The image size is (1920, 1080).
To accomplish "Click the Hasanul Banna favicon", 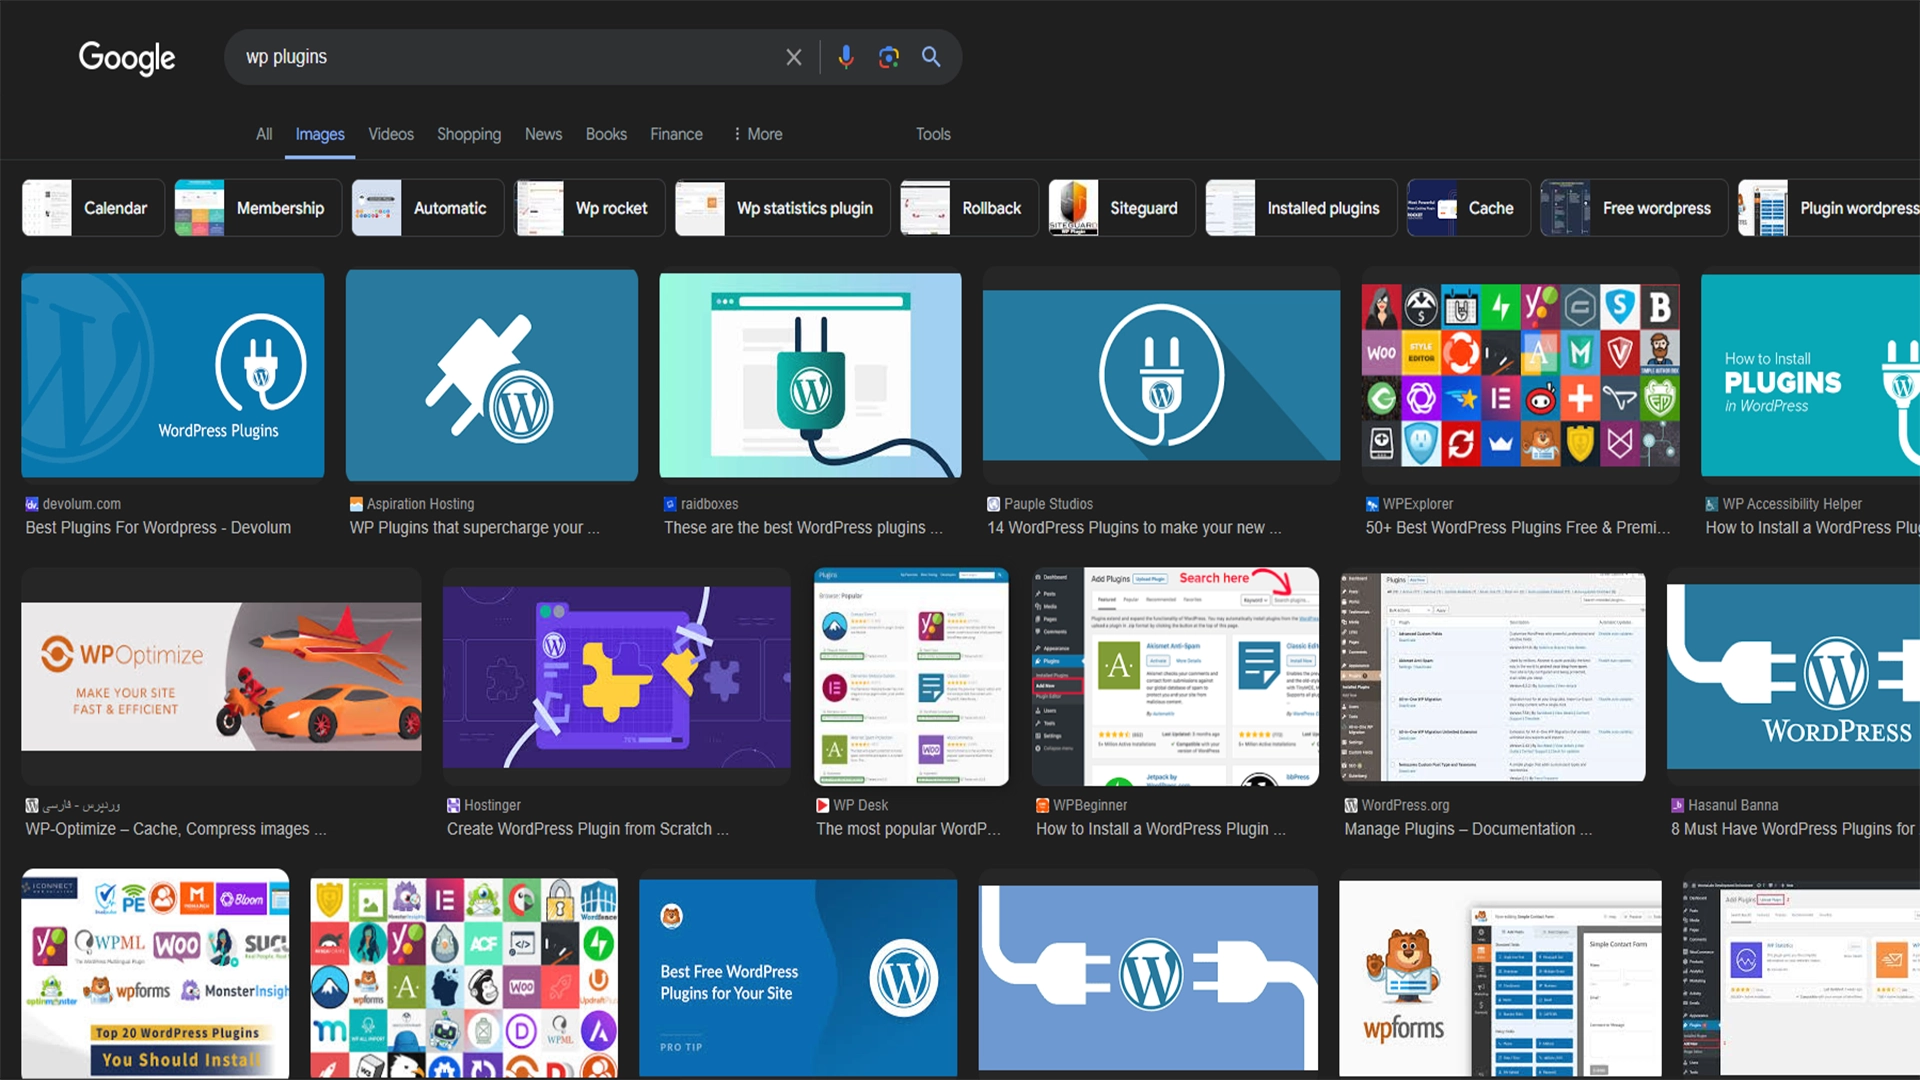I will pyautogui.click(x=1677, y=805).
